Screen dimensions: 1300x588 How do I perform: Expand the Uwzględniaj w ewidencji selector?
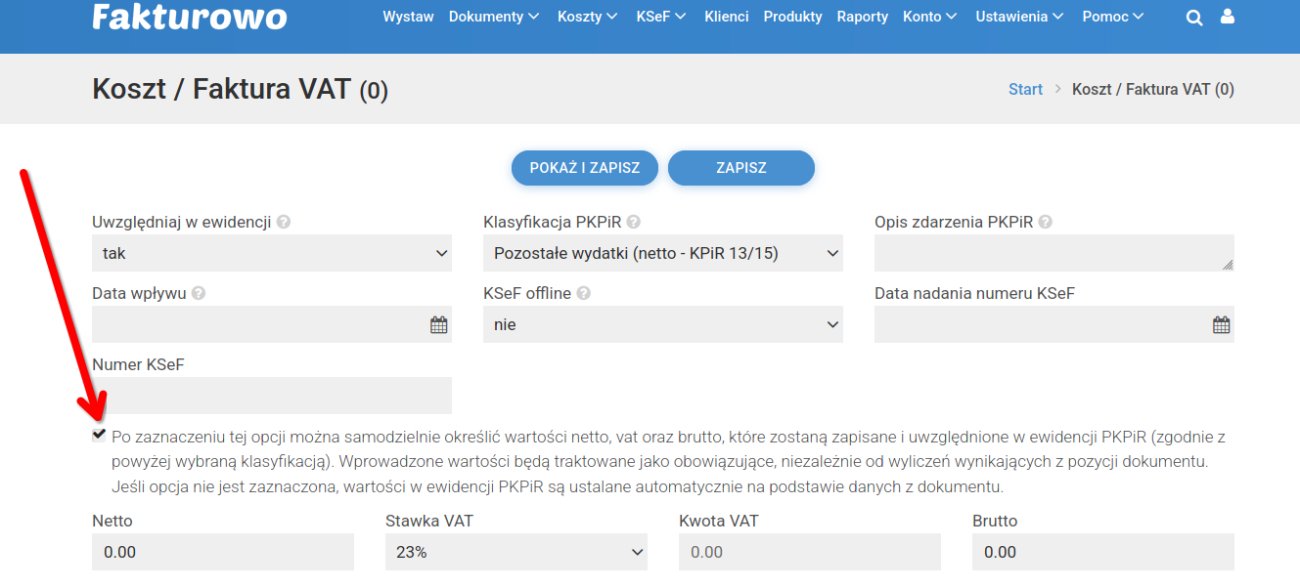271,253
